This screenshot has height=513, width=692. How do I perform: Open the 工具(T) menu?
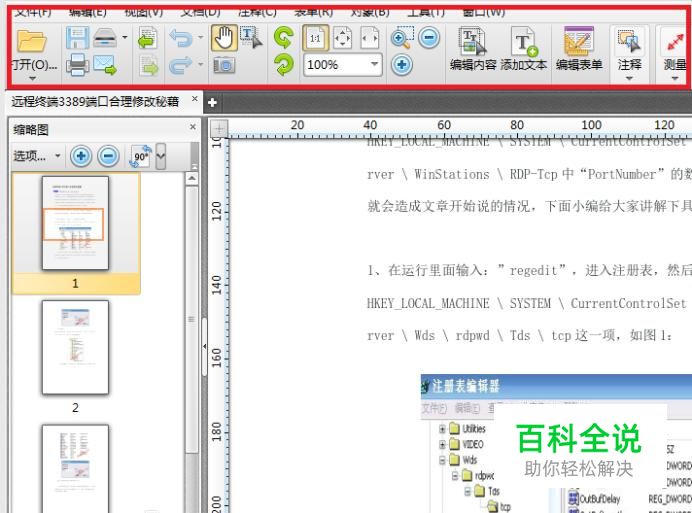[426, 12]
